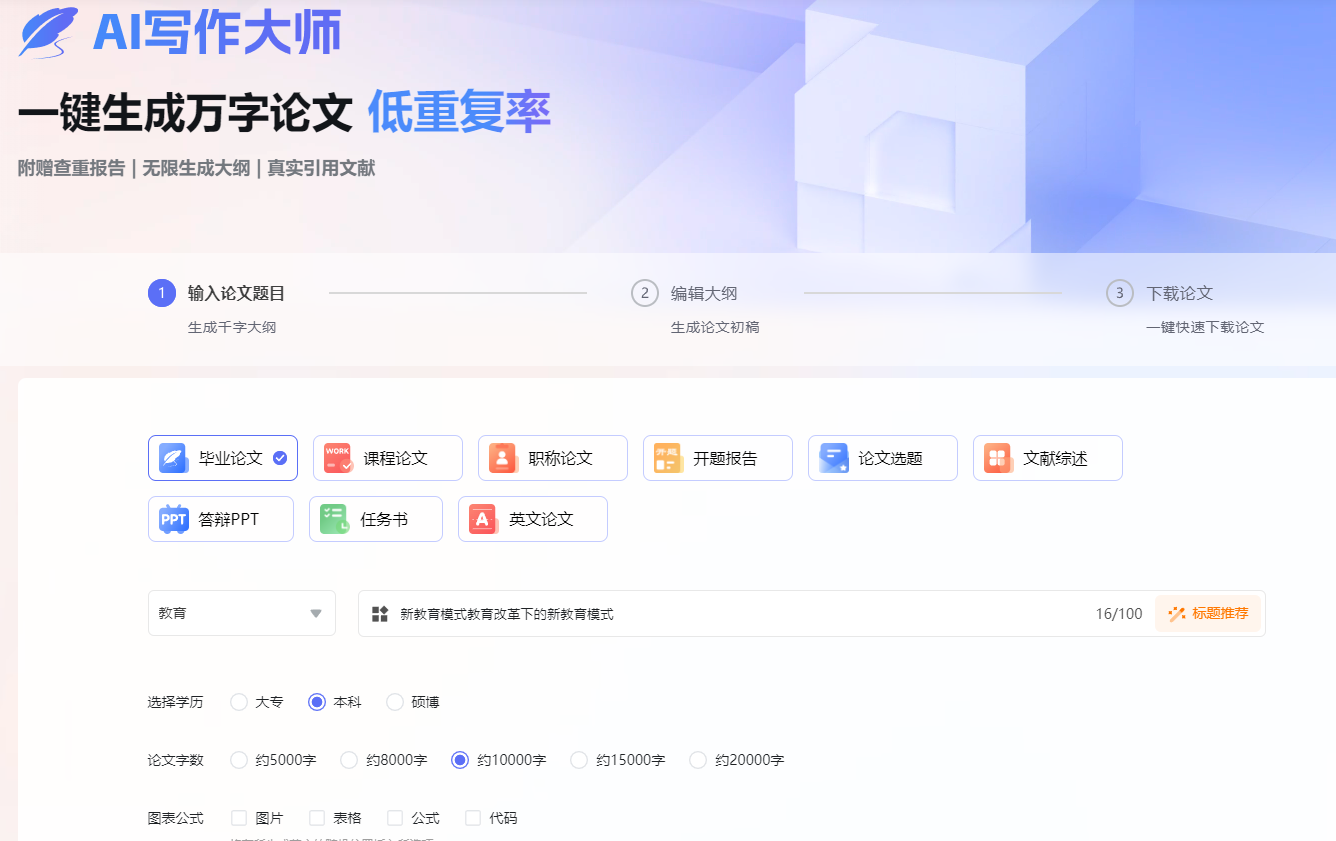This screenshot has height=841, width=1336.
Task: Click the 论文选题 envelope icon
Action: 833,458
